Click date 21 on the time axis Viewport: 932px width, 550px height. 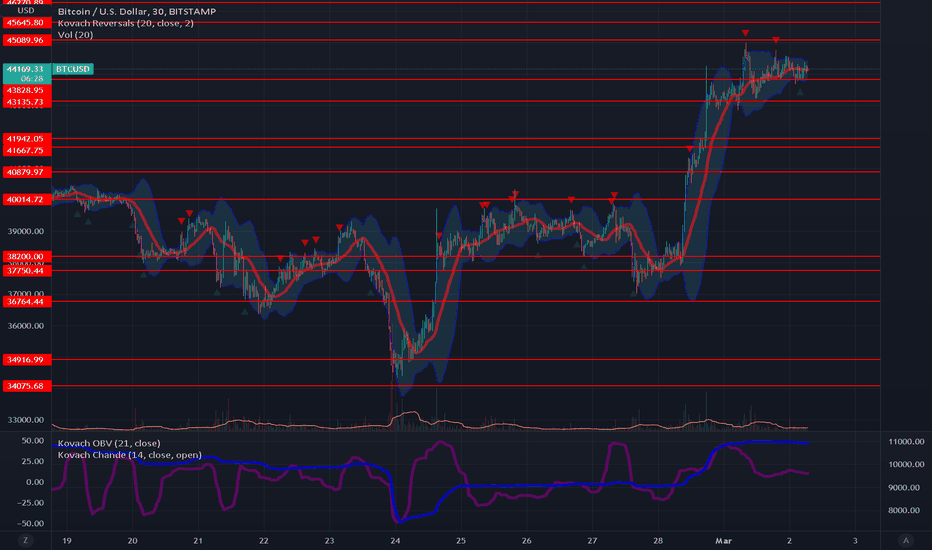point(198,540)
